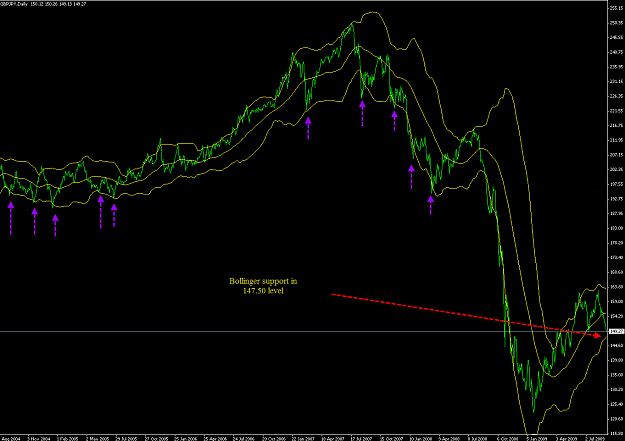Click the '10 Jan 2008' date label
625x441 pixels.
pyautogui.click(x=421, y=439)
